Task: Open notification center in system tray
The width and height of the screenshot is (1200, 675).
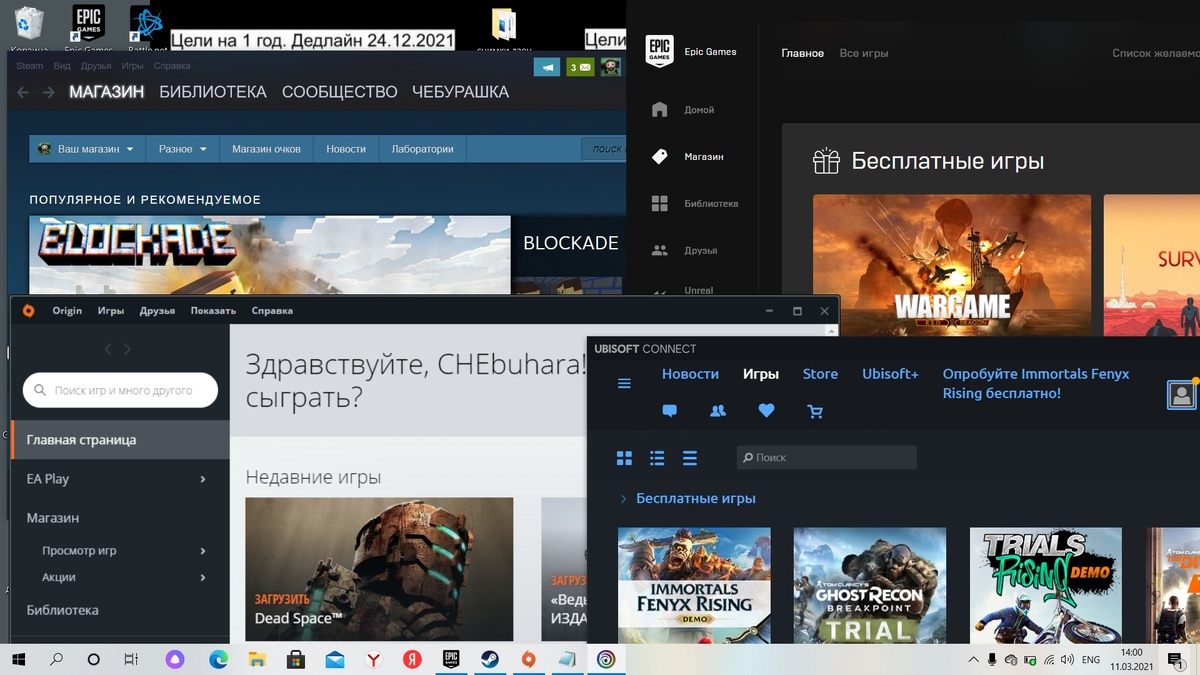Action: coord(1175,660)
